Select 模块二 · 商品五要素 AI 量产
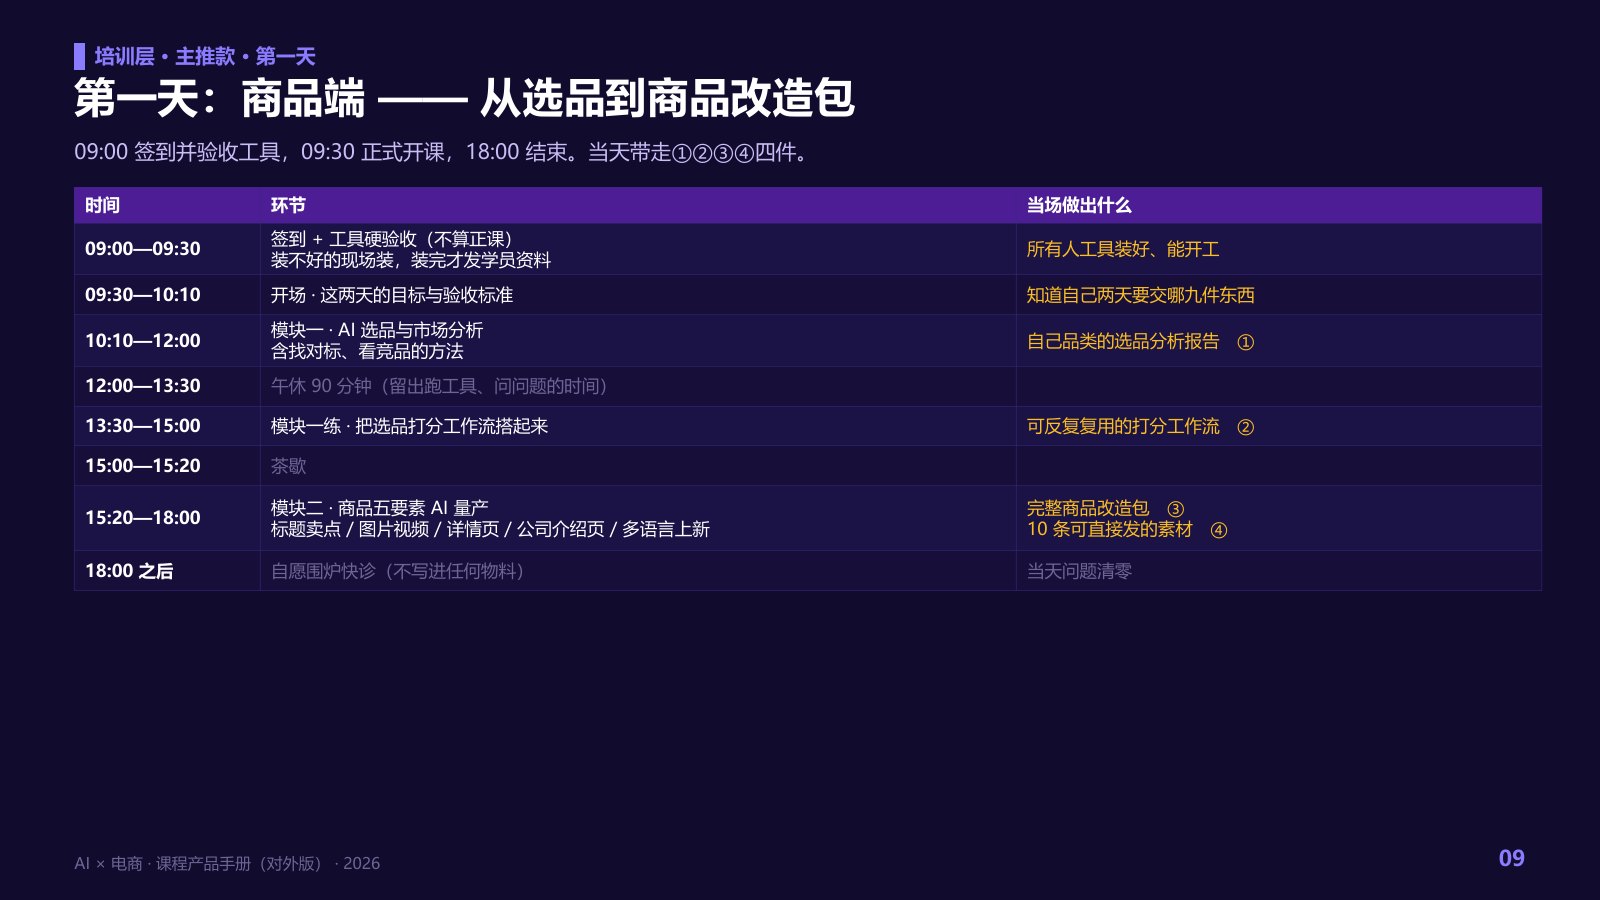1600x900 pixels. tap(380, 508)
